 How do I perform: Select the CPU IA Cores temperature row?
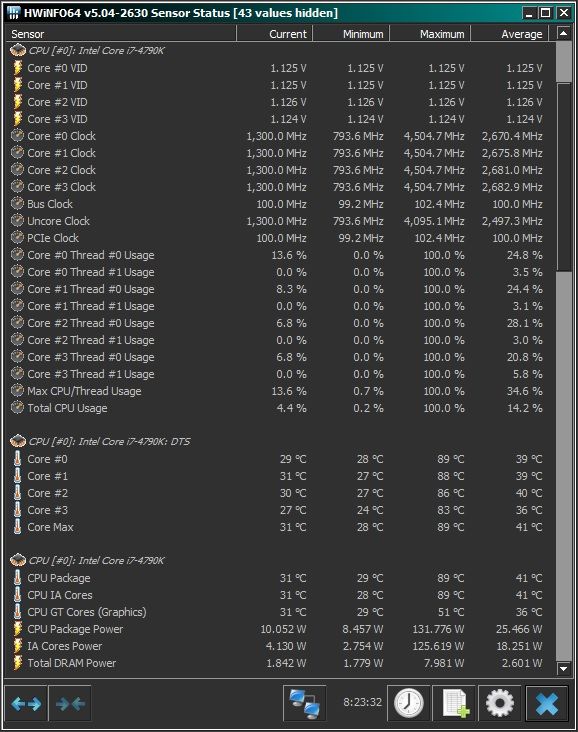(280, 595)
